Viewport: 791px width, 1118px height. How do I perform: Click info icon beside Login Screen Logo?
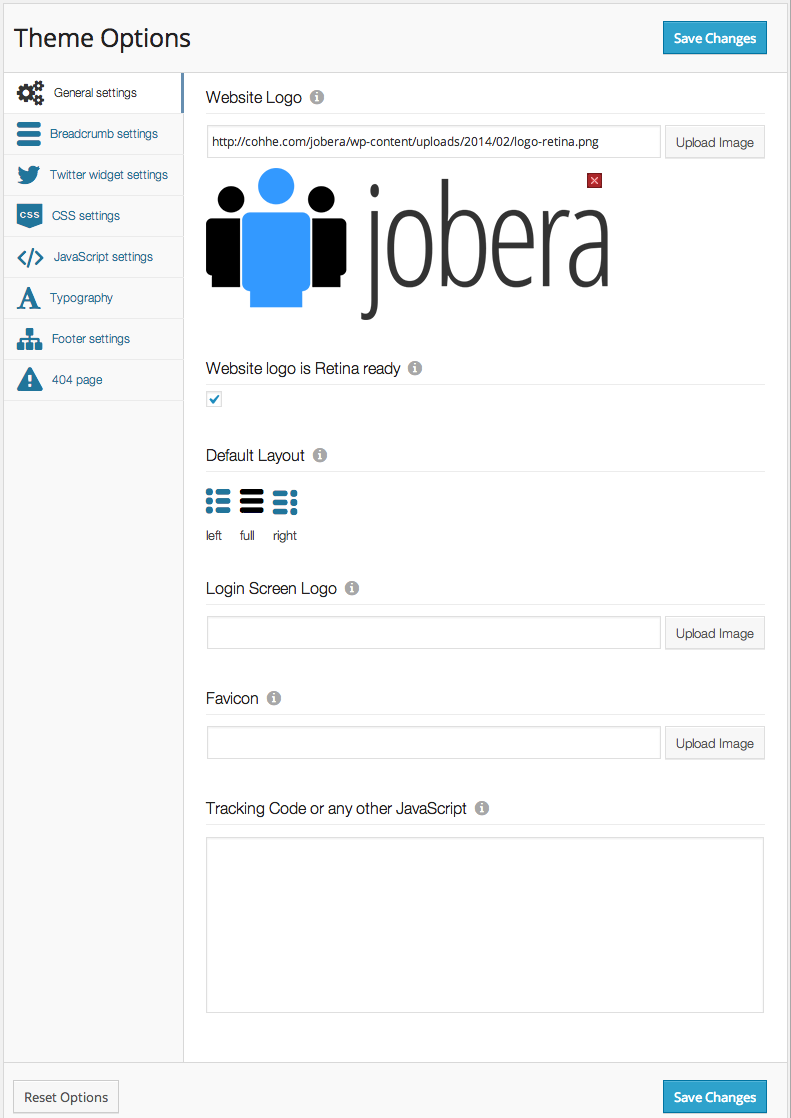[351, 588]
